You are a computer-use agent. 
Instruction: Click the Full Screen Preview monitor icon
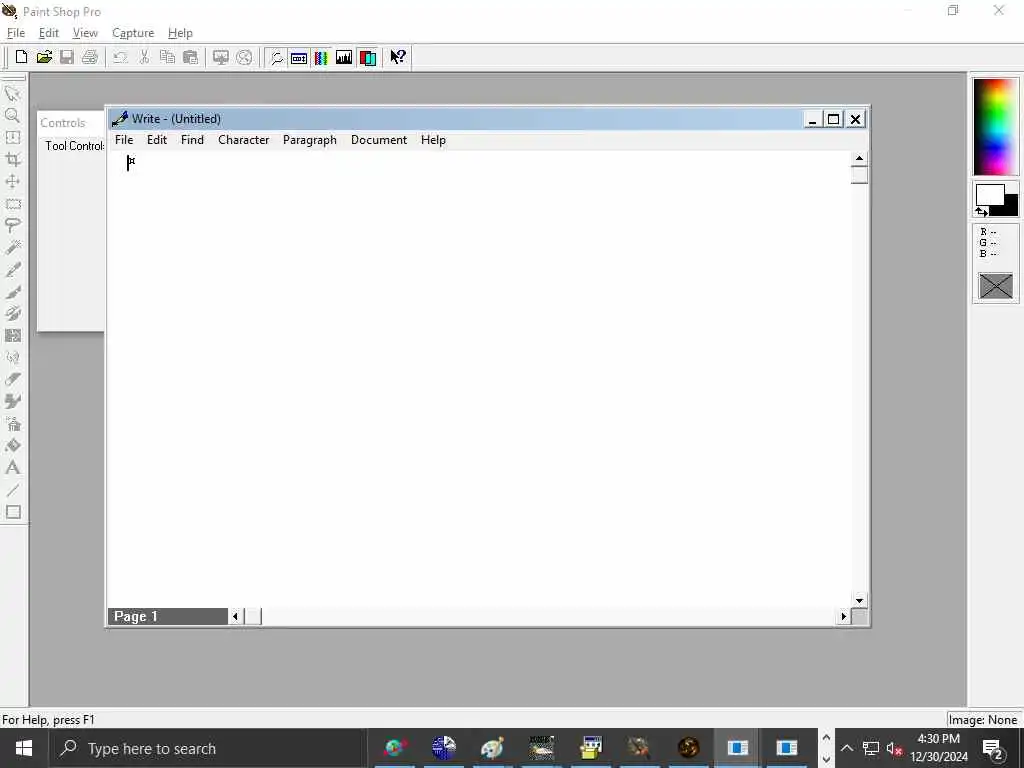[x=221, y=57]
